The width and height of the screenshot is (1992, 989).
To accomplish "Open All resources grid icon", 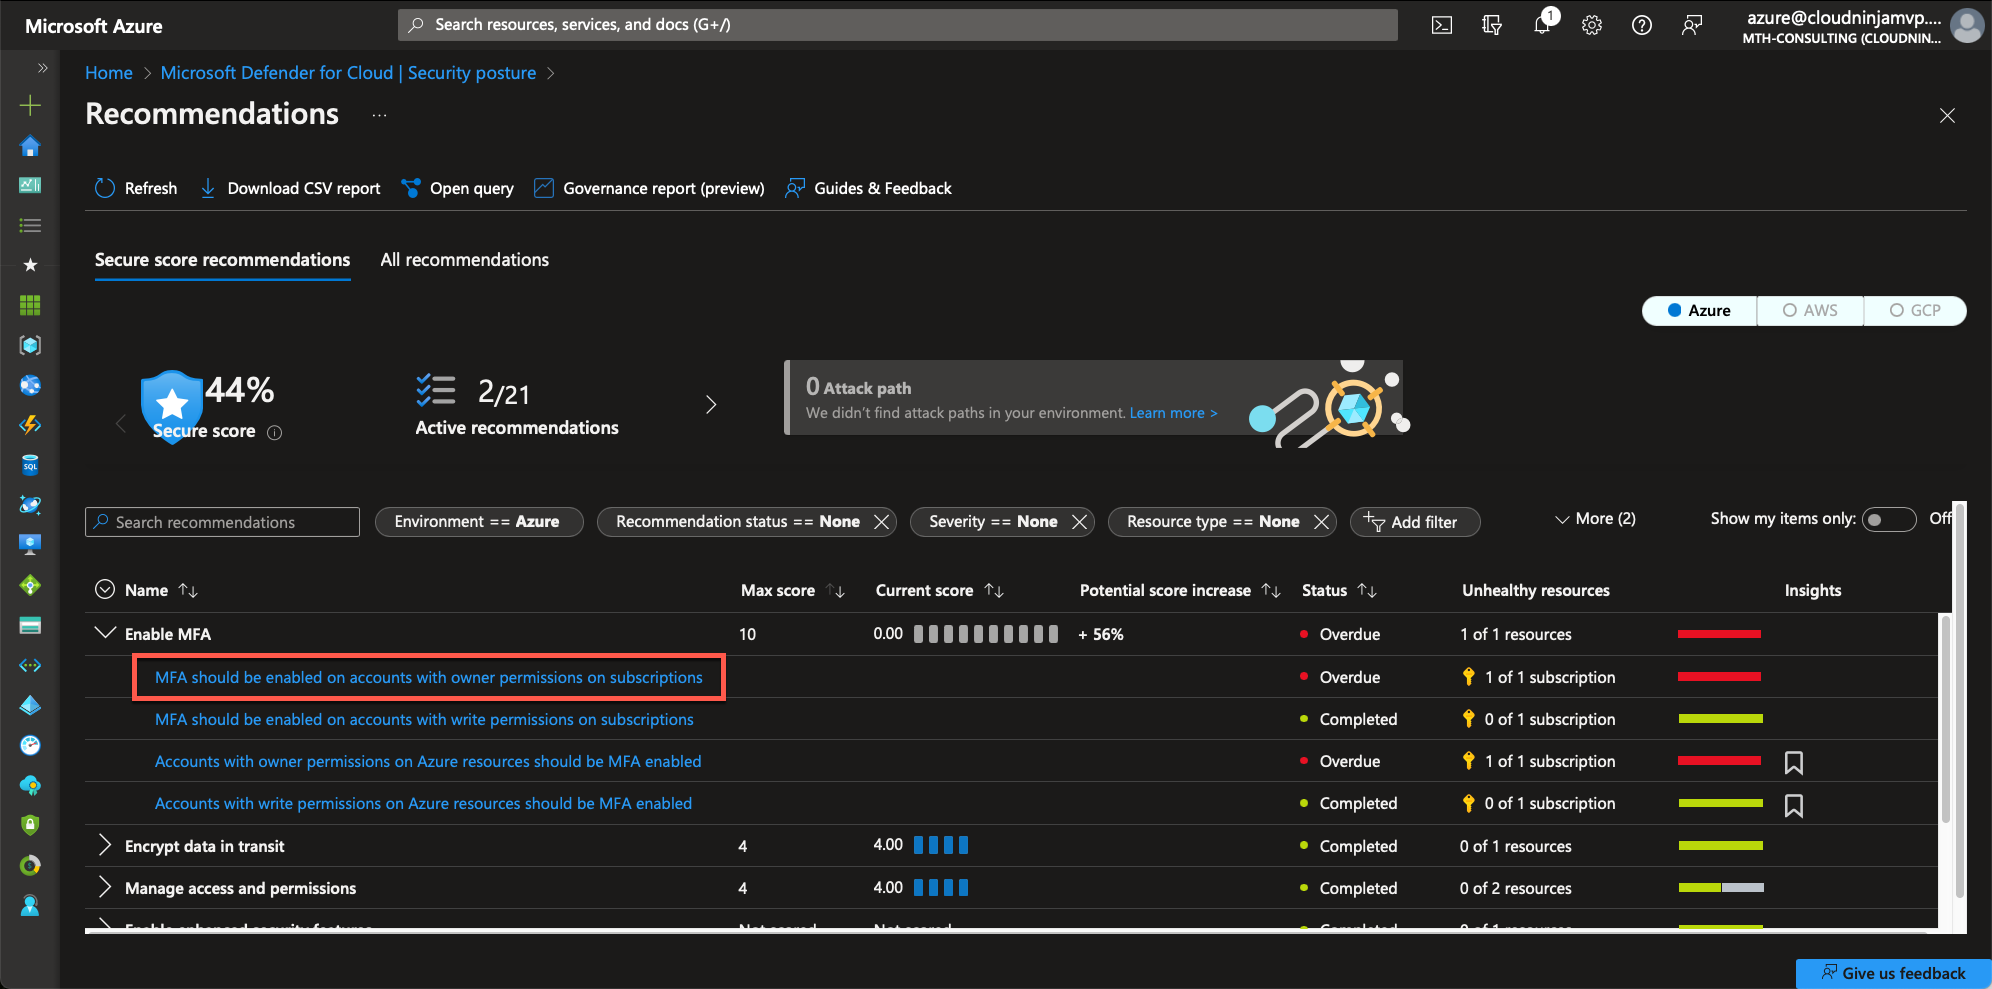I will (30, 305).
